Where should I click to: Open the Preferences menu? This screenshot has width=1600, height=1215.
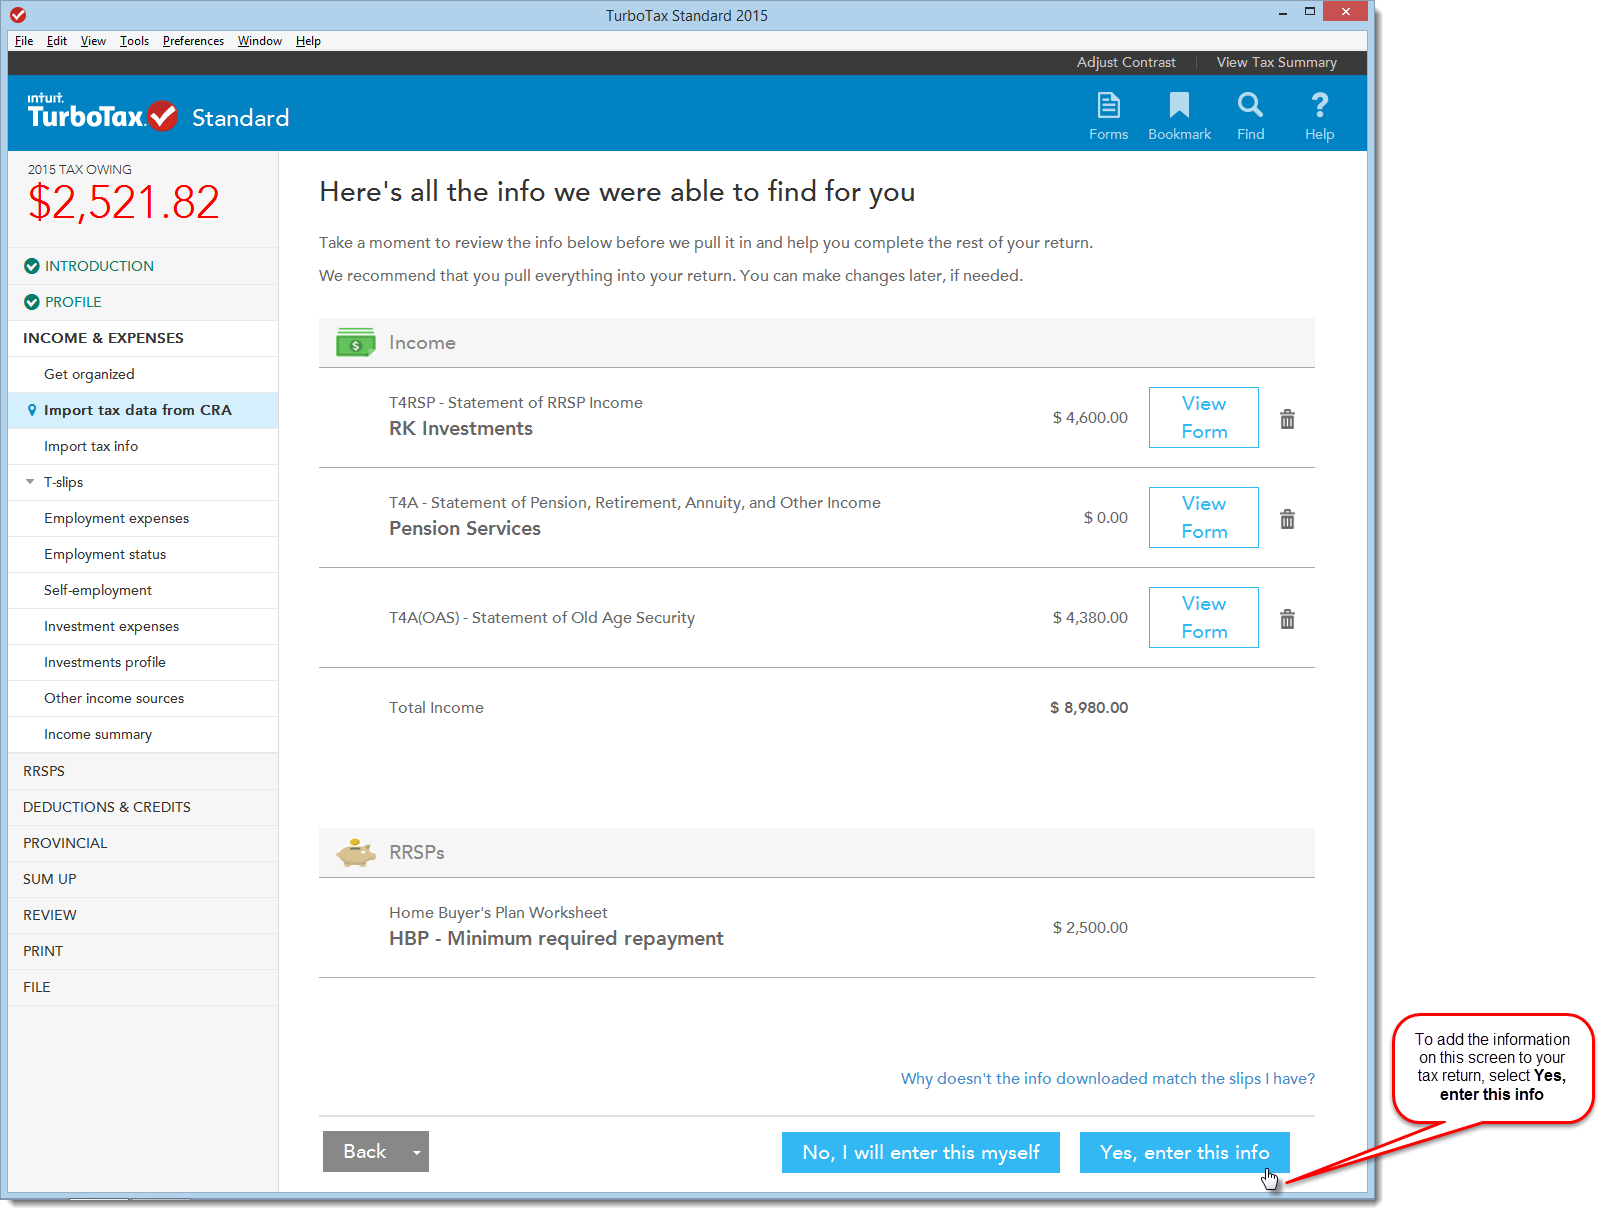[193, 41]
